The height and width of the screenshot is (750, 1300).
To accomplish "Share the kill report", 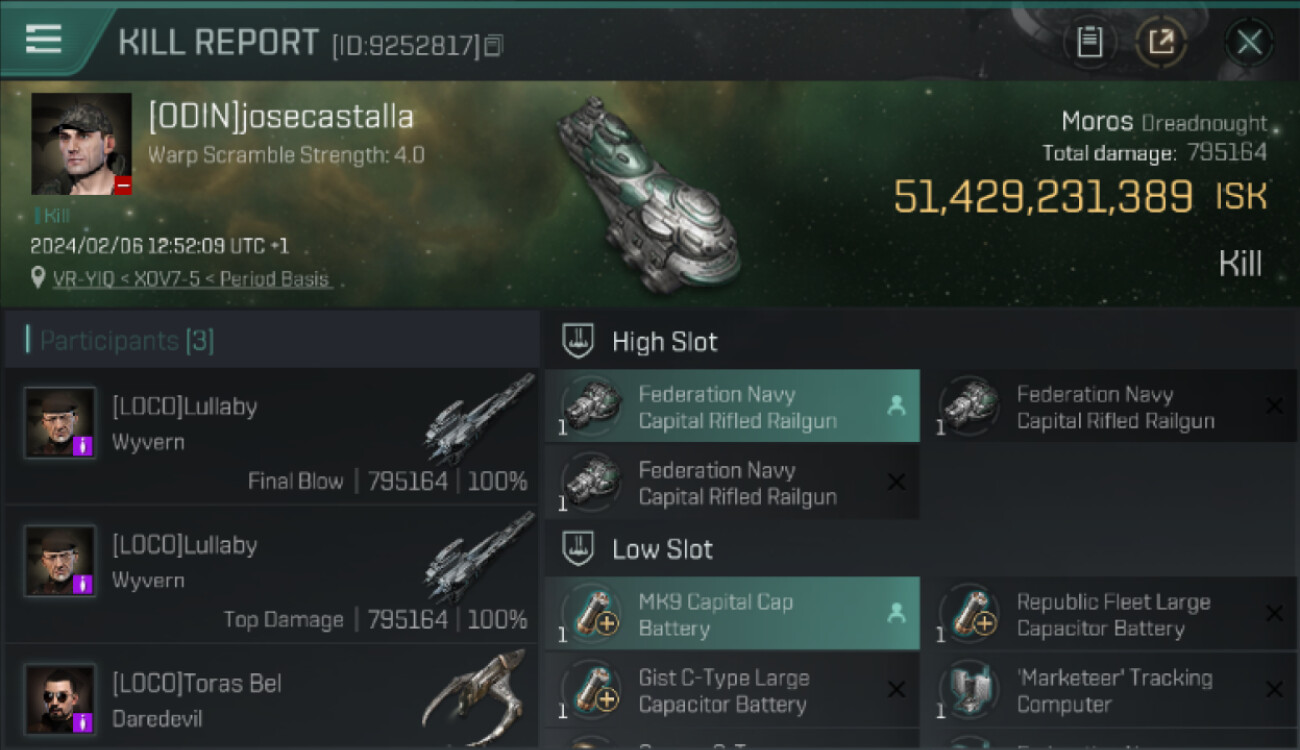I will tap(1161, 42).
